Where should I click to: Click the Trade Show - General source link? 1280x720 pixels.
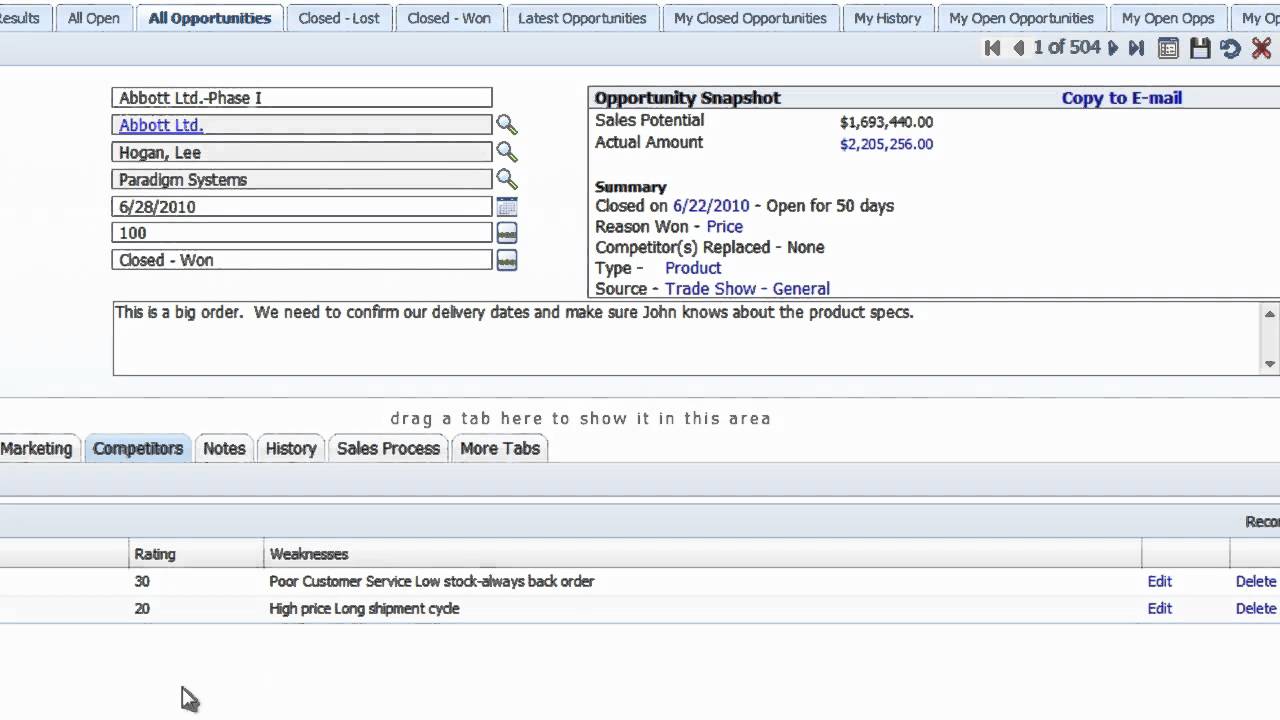pyautogui.click(x=747, y=289)
